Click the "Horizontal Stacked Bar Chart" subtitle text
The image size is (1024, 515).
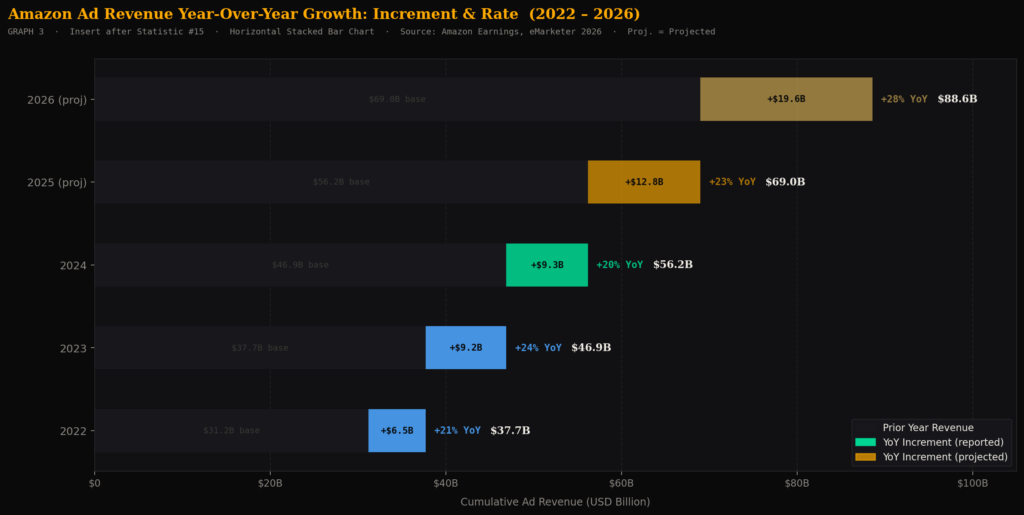(302, 31)
